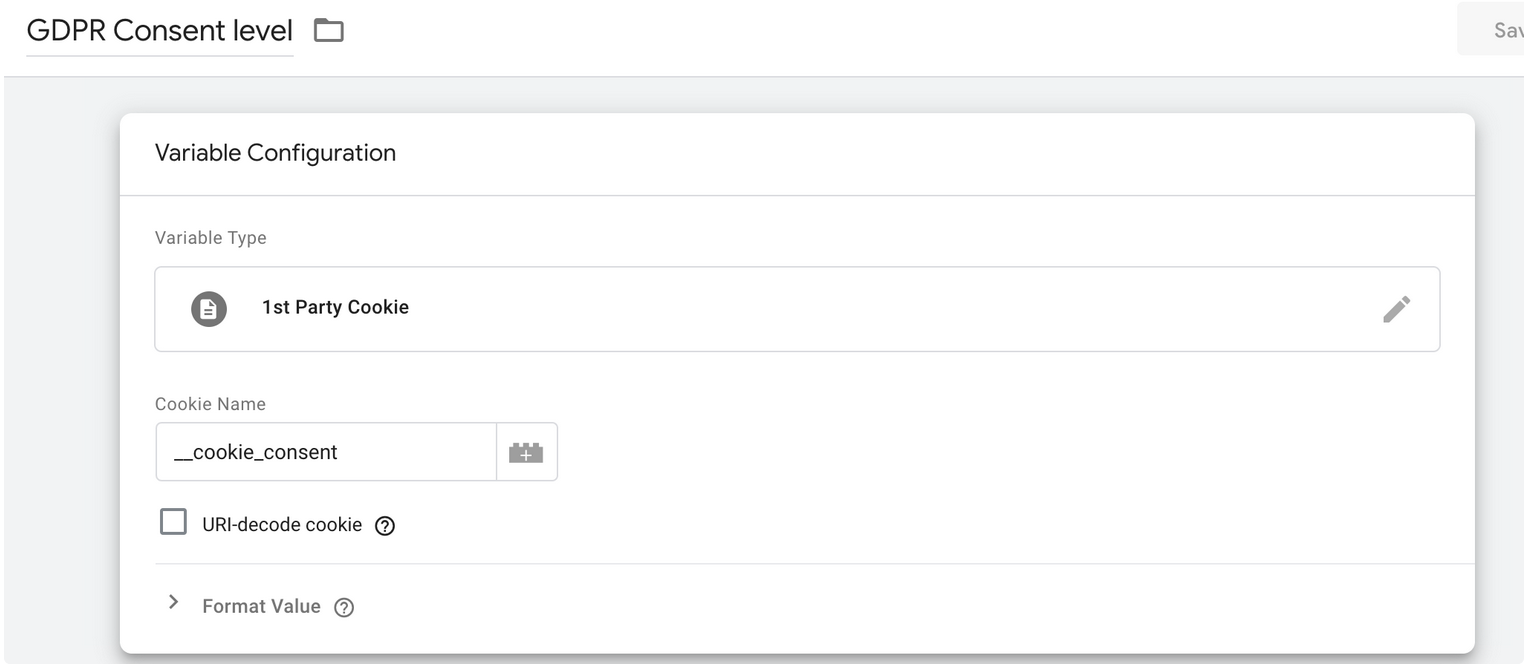Open the Format Value help tooltip

[x=344, y=607]
